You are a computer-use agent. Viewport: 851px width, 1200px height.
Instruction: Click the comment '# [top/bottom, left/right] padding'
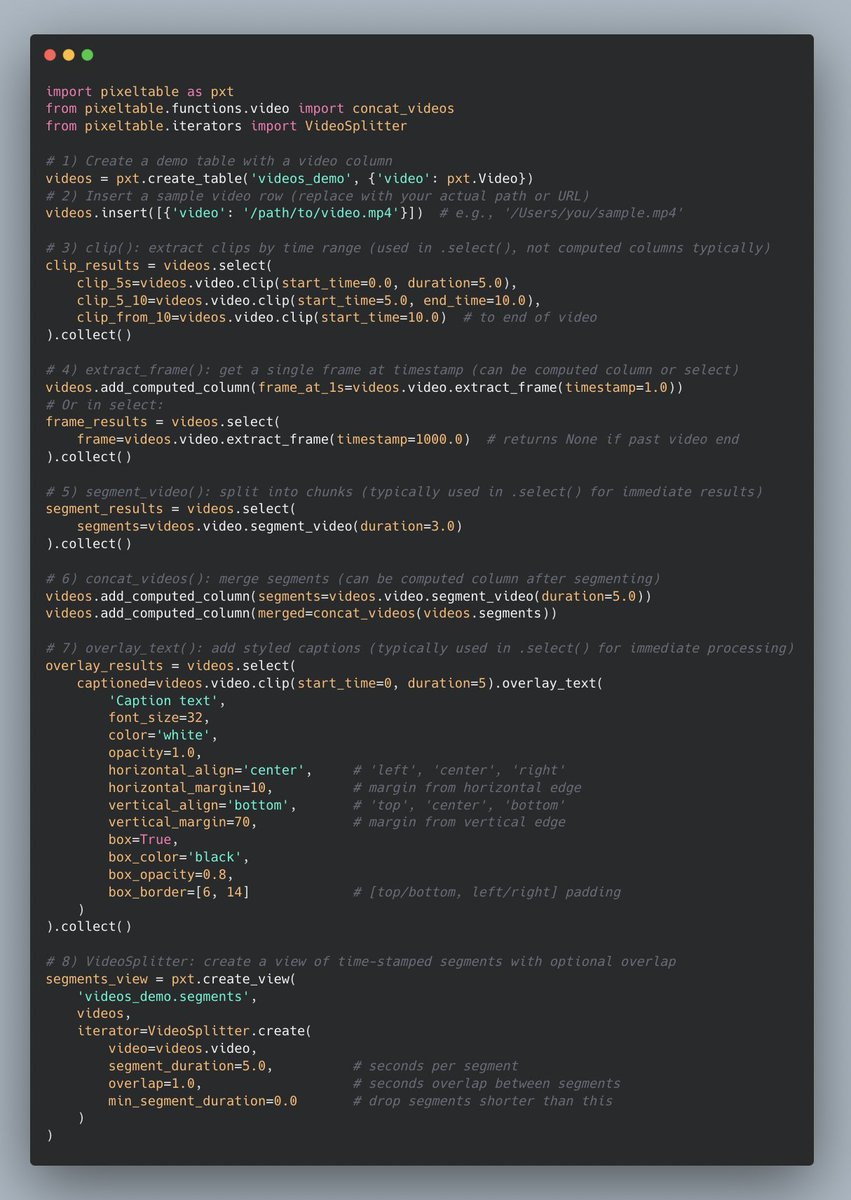click(x=486, y=892)
